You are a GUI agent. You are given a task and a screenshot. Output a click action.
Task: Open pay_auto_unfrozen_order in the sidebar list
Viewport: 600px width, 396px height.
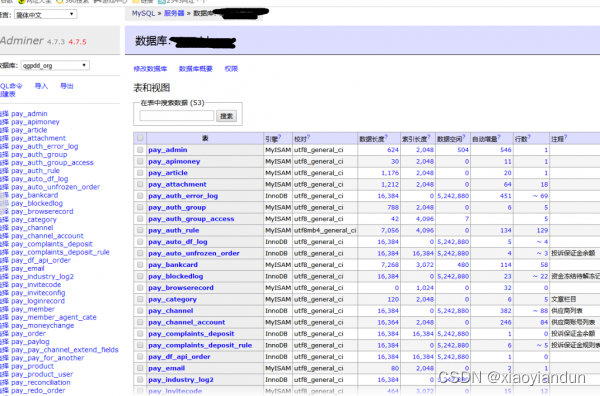pyautogui.click(x=55, y=187)
